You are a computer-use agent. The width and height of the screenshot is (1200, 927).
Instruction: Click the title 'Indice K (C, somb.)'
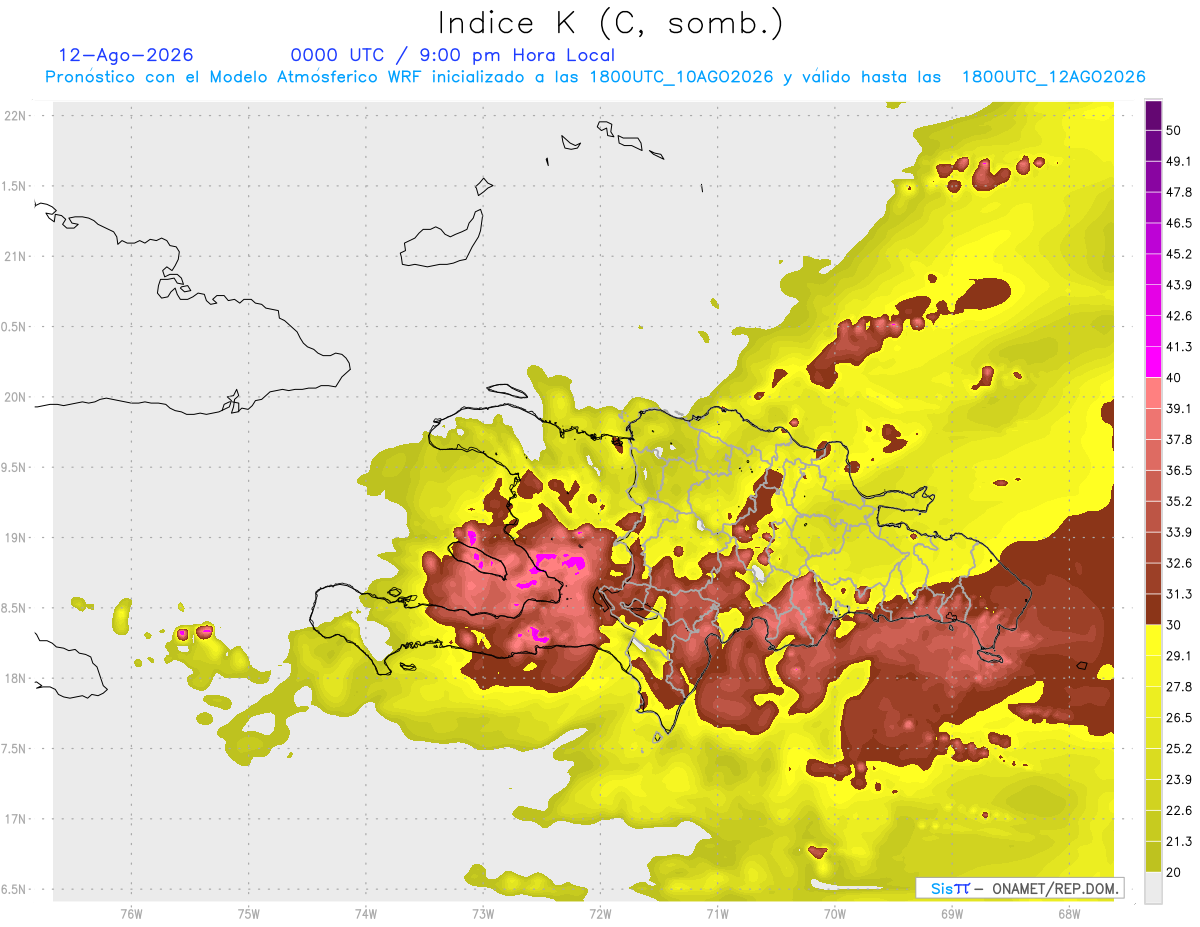pos(611,24)
